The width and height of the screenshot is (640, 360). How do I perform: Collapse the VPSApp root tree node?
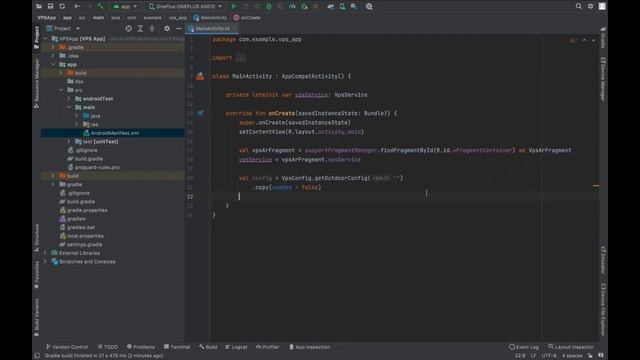(x=46, y=39)
